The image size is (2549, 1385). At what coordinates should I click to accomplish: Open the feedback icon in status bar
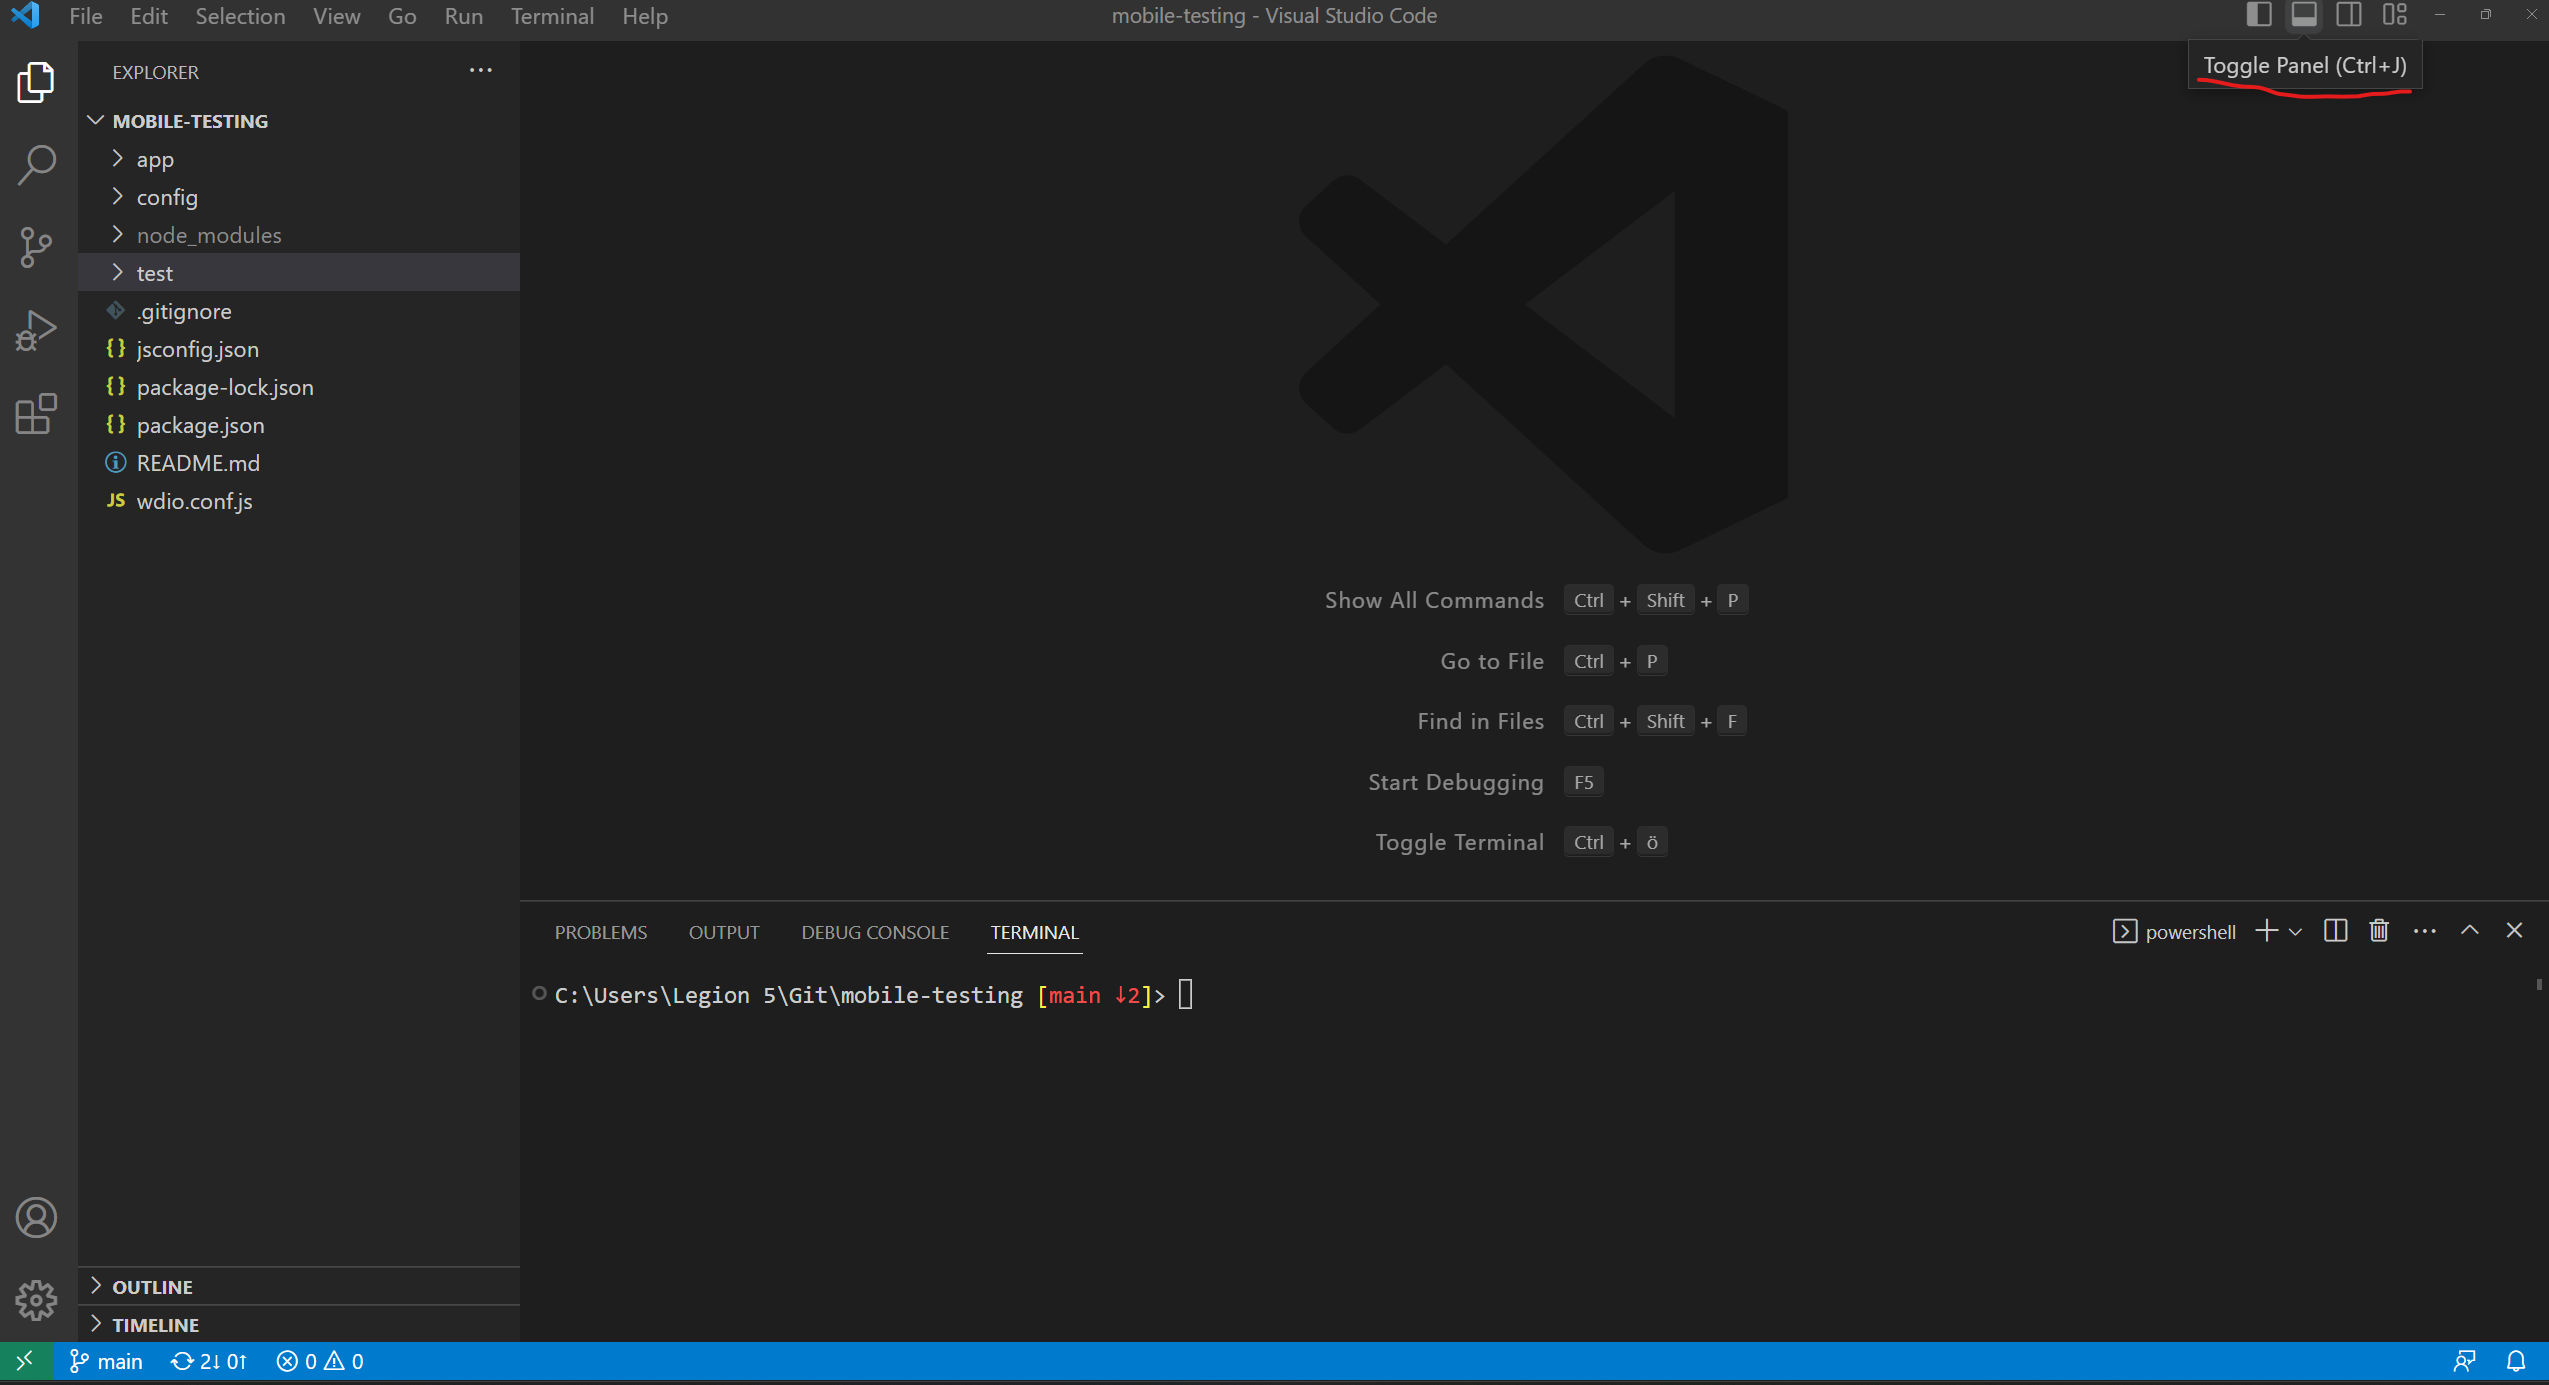[2464, 1361]
